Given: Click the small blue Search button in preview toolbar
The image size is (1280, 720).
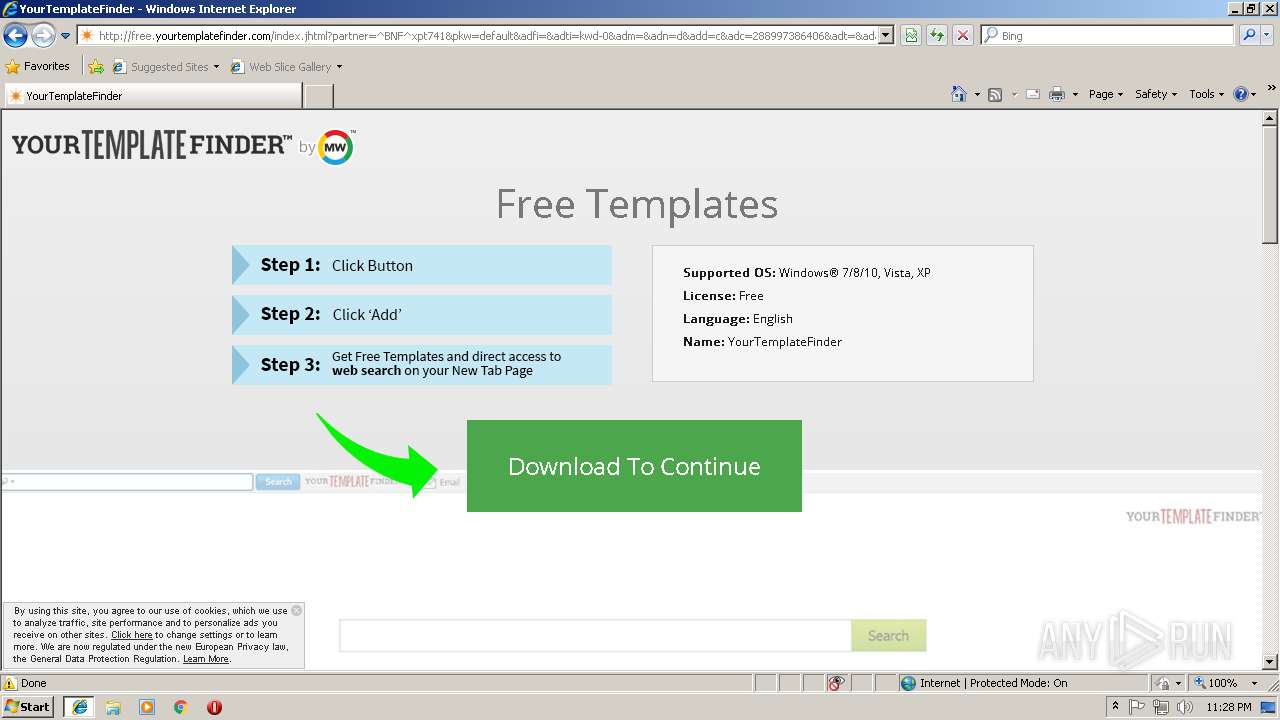Looking at the screenshot, I should click(278, 482).
